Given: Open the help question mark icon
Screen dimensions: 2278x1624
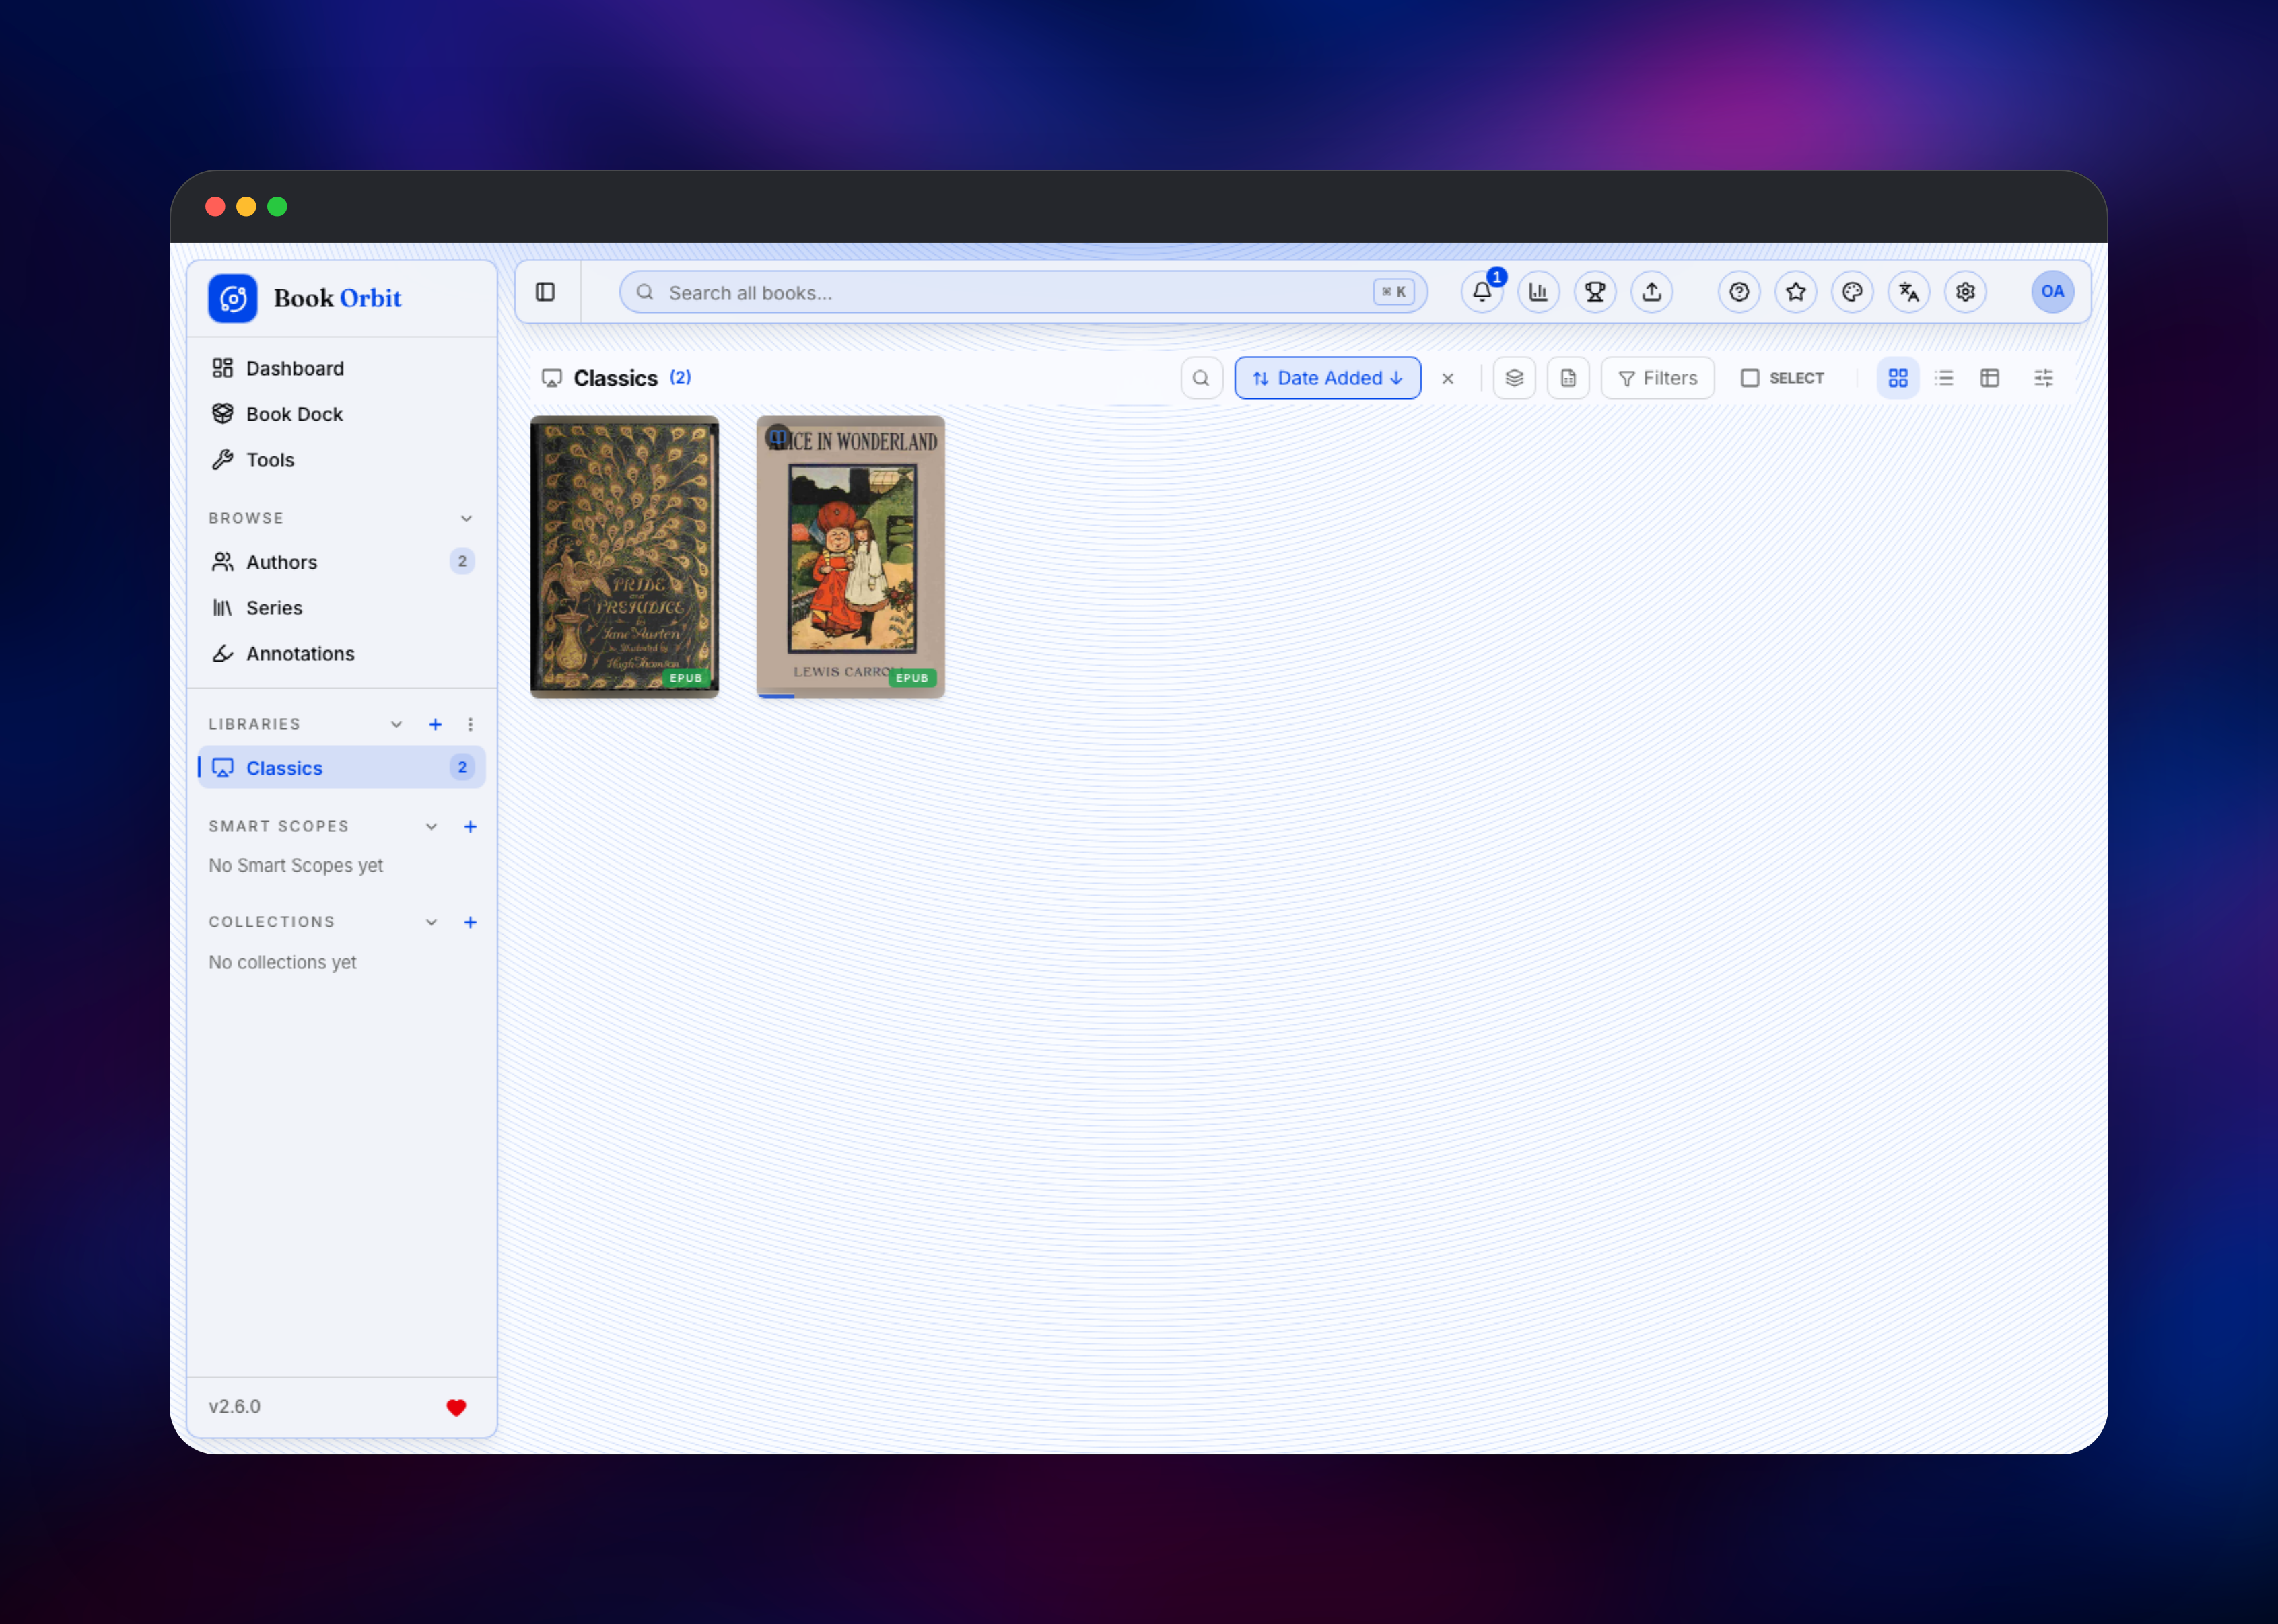Looking at the screenshot, I should click(x=1739, y=292).
